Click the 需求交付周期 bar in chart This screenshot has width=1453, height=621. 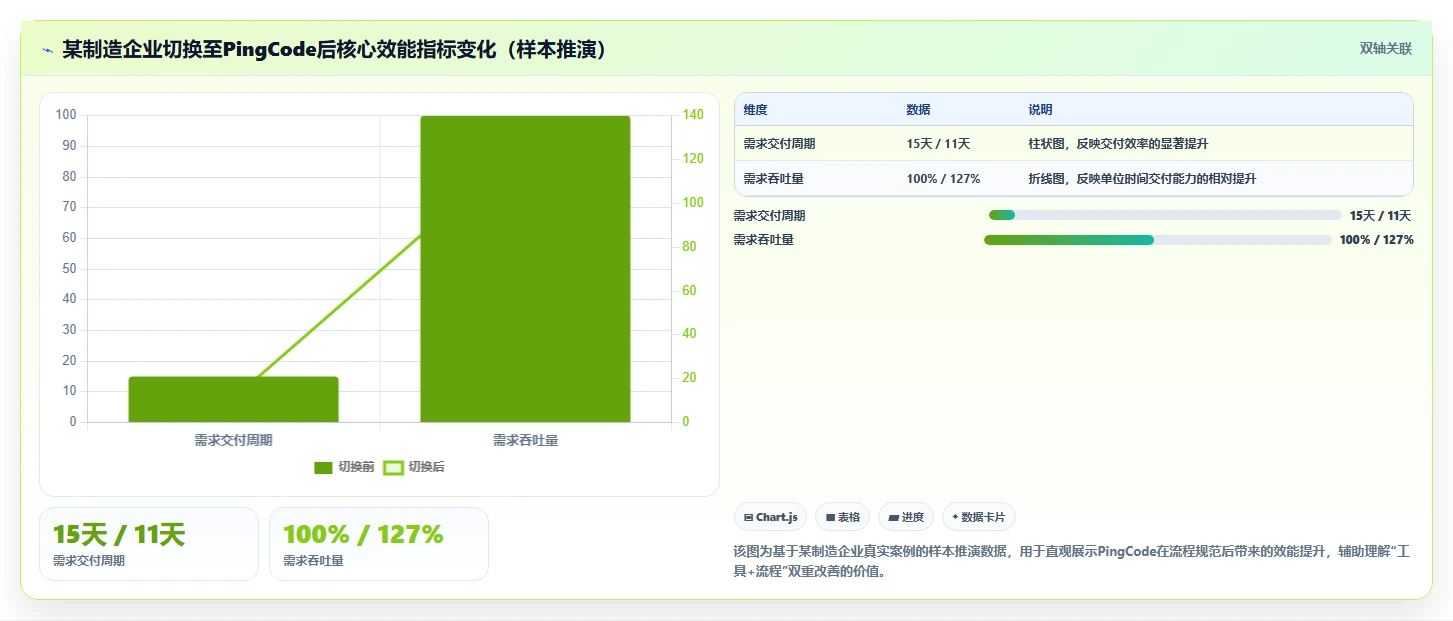tap(233, 399)
